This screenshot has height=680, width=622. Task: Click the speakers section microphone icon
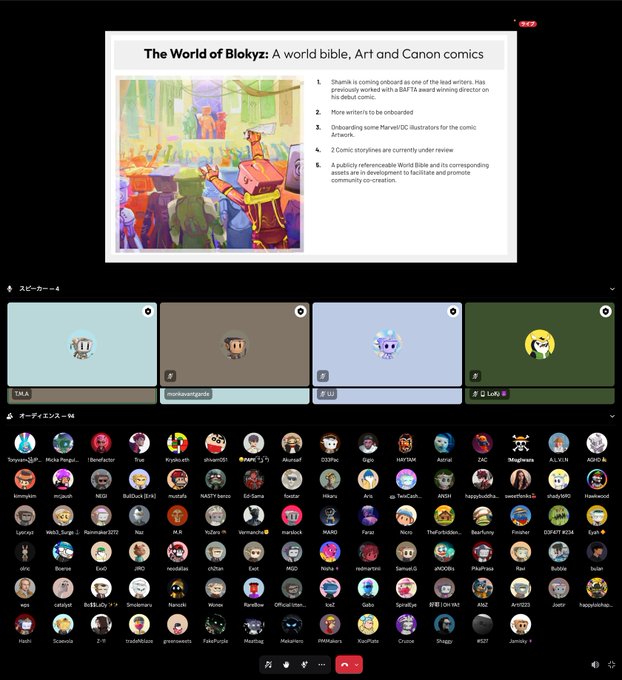[10, 289]
